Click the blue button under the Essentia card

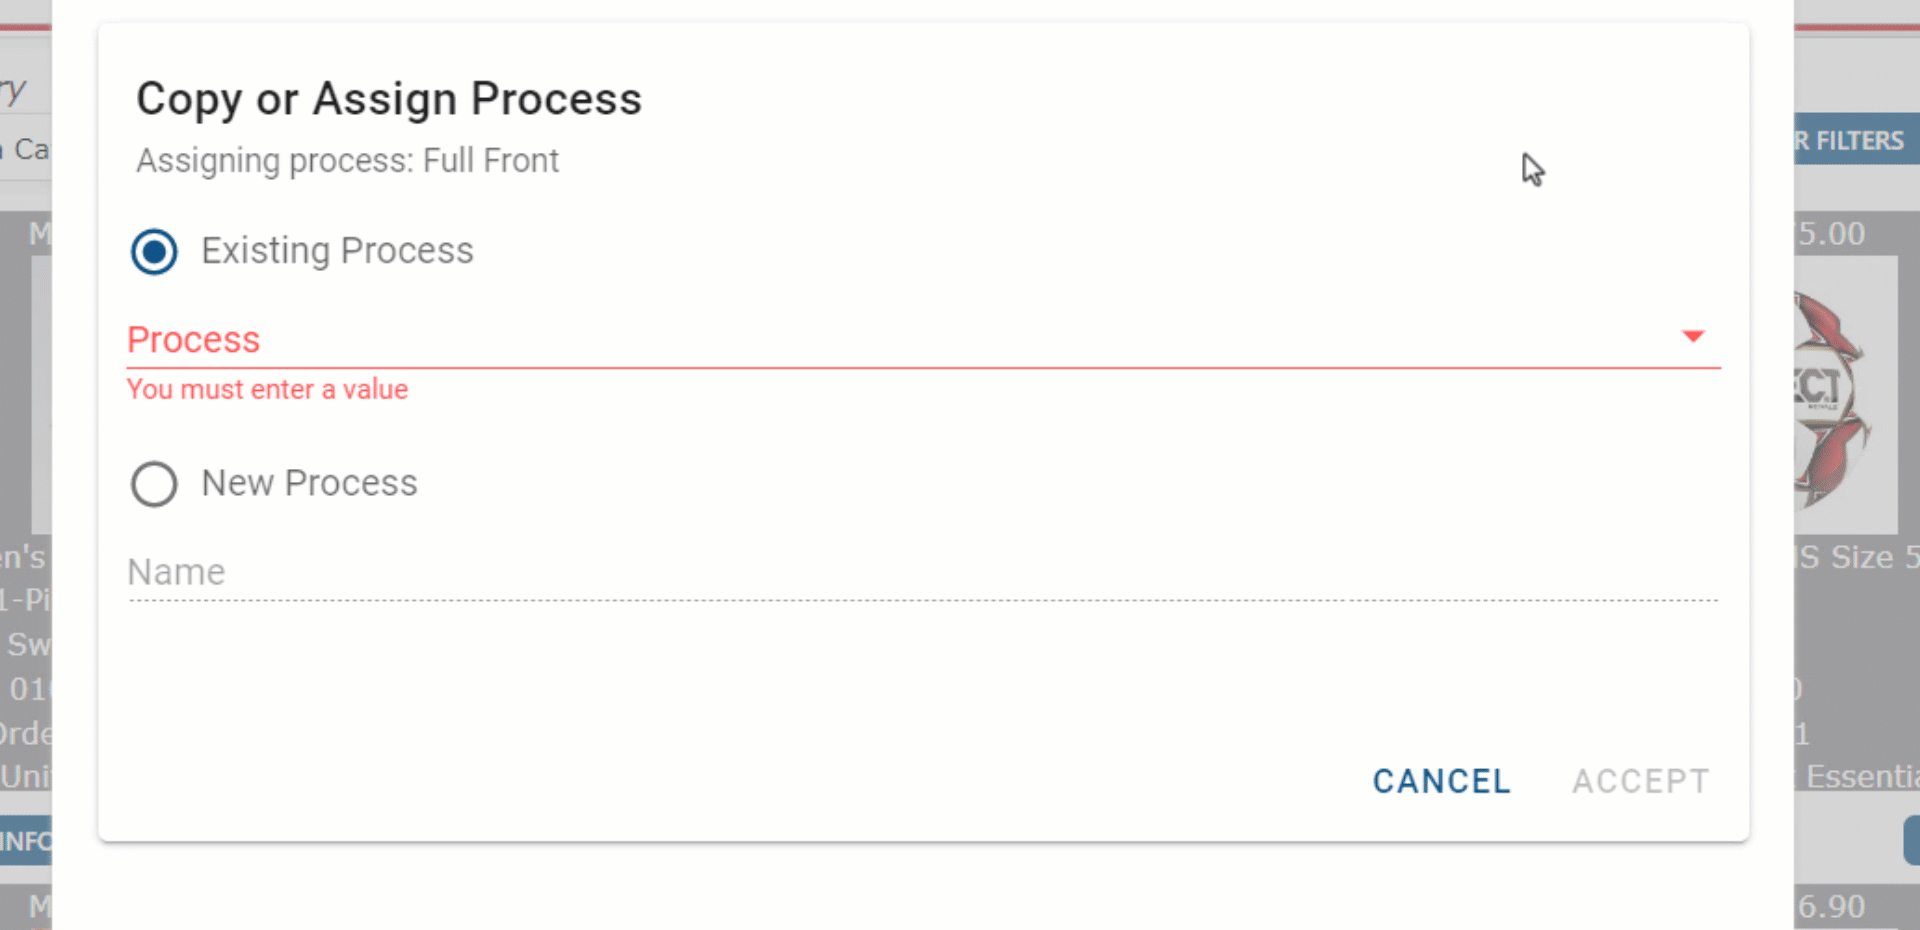coord(1911,840)
